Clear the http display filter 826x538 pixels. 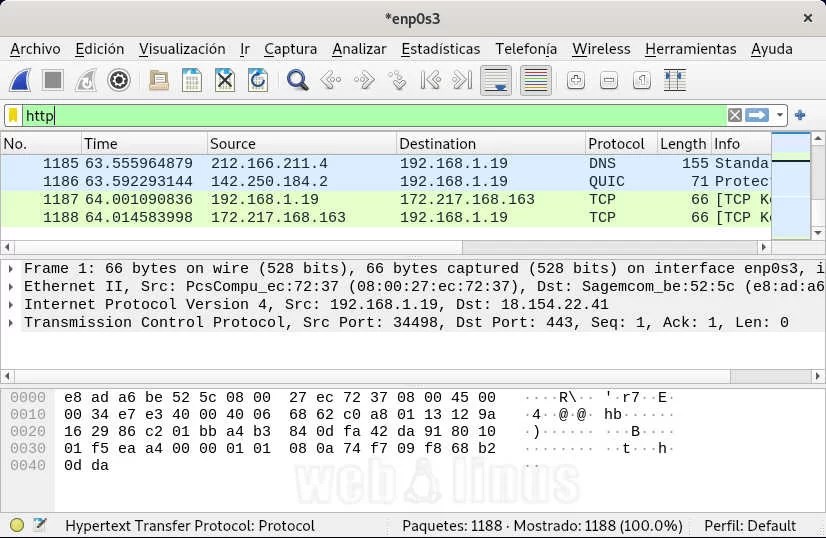(734, 115)
